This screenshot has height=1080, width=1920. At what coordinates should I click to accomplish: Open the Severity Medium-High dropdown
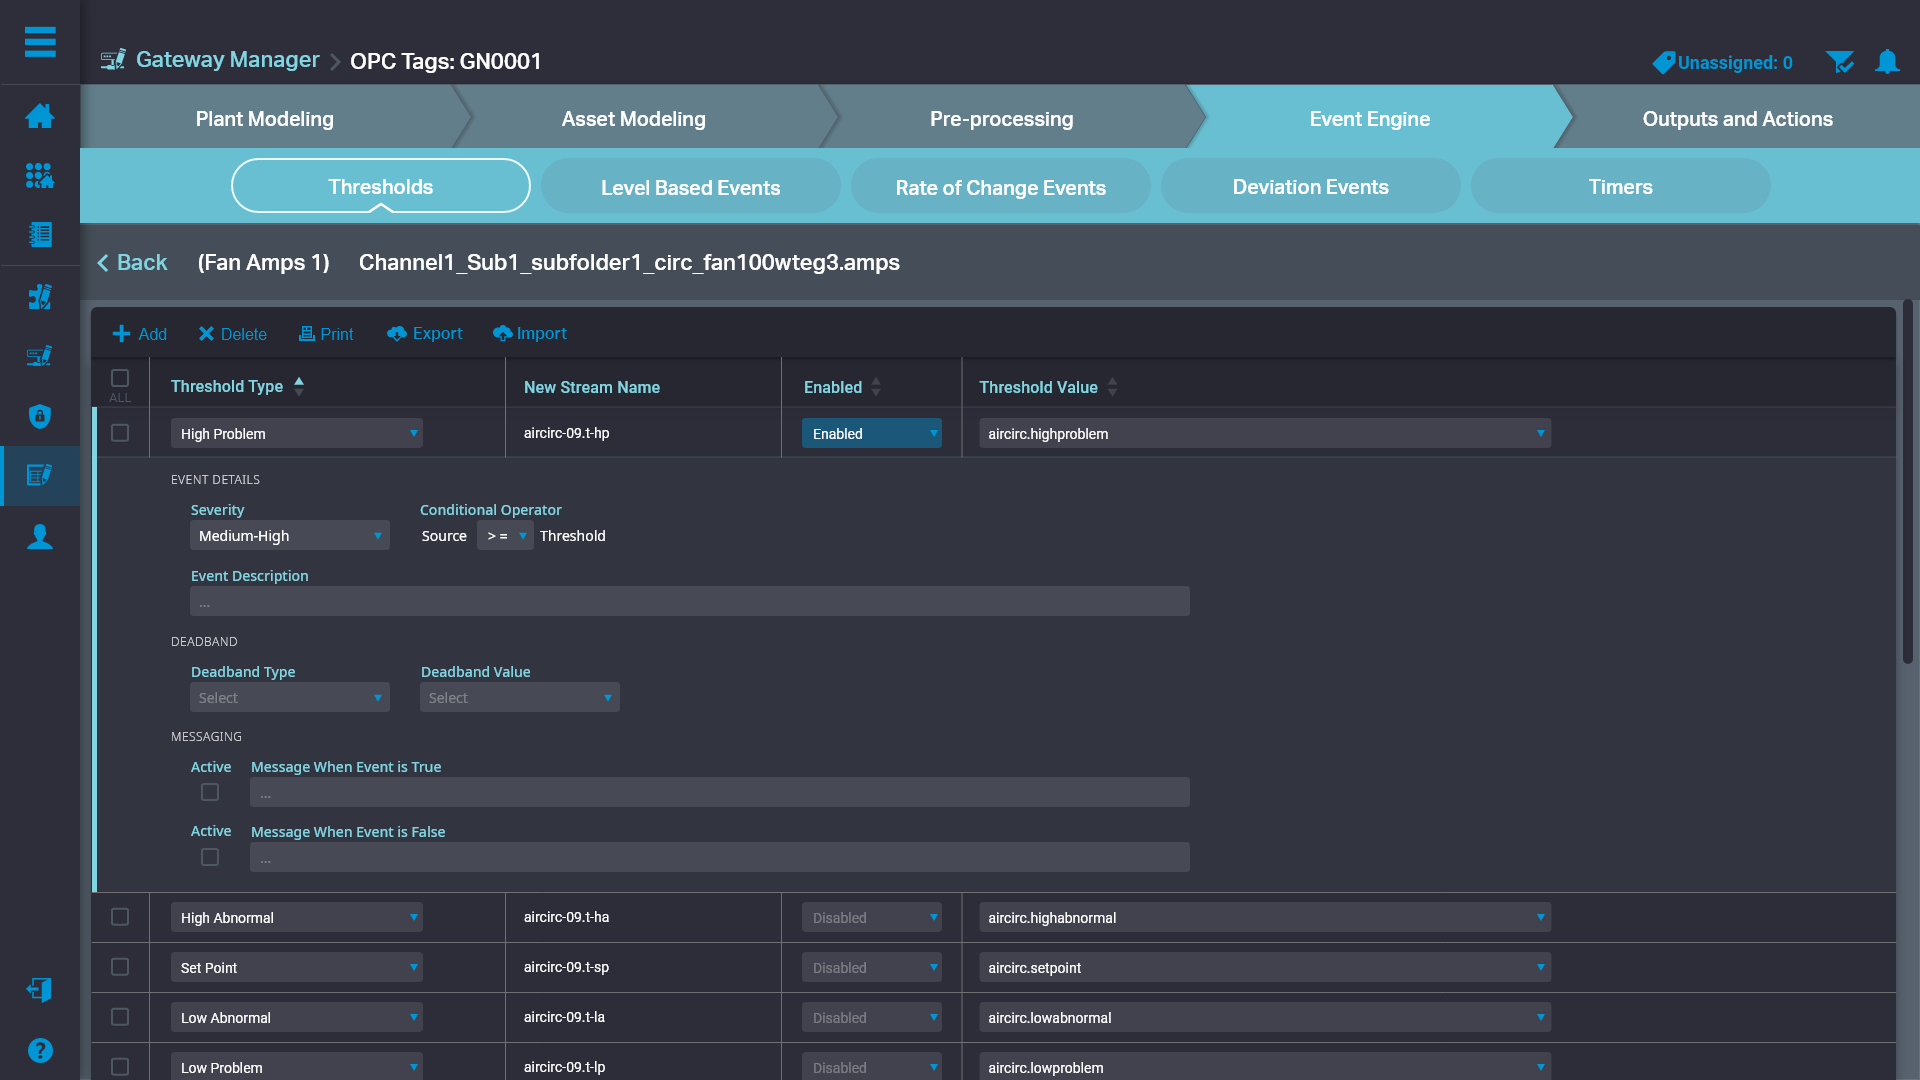coord(289,536)
